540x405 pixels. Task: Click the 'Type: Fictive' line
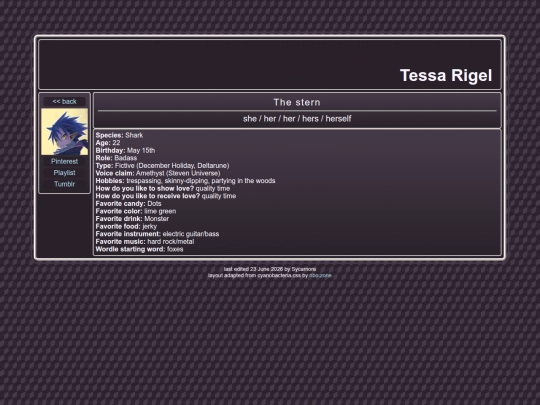pyautogui.click(x=162, y=166)
